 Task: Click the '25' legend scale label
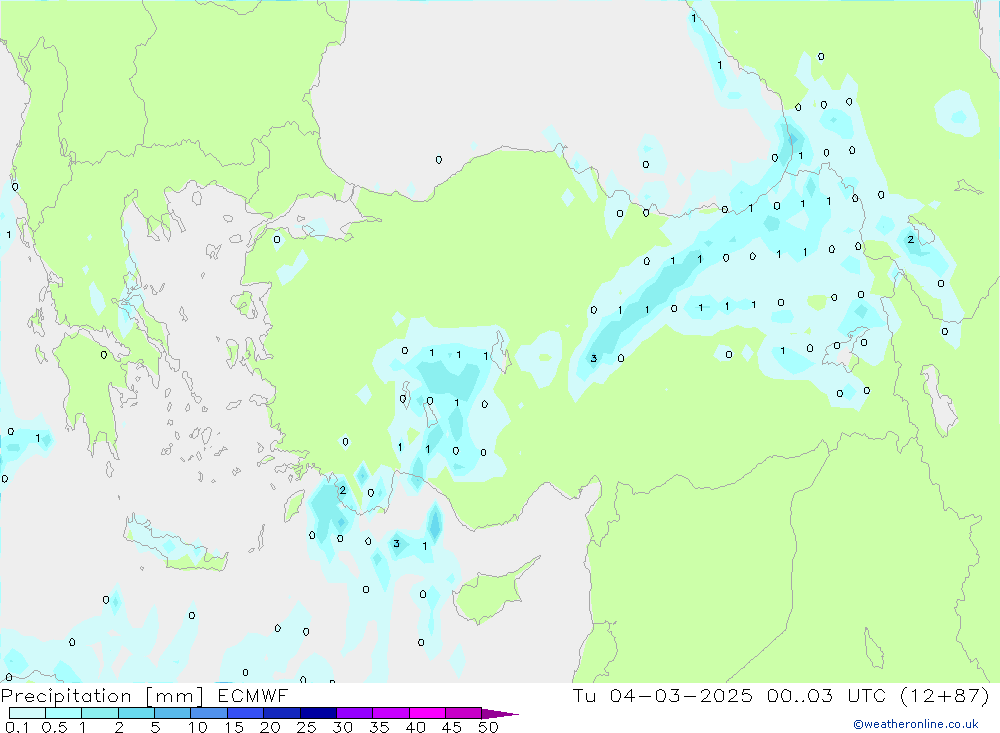click(306, 727)
